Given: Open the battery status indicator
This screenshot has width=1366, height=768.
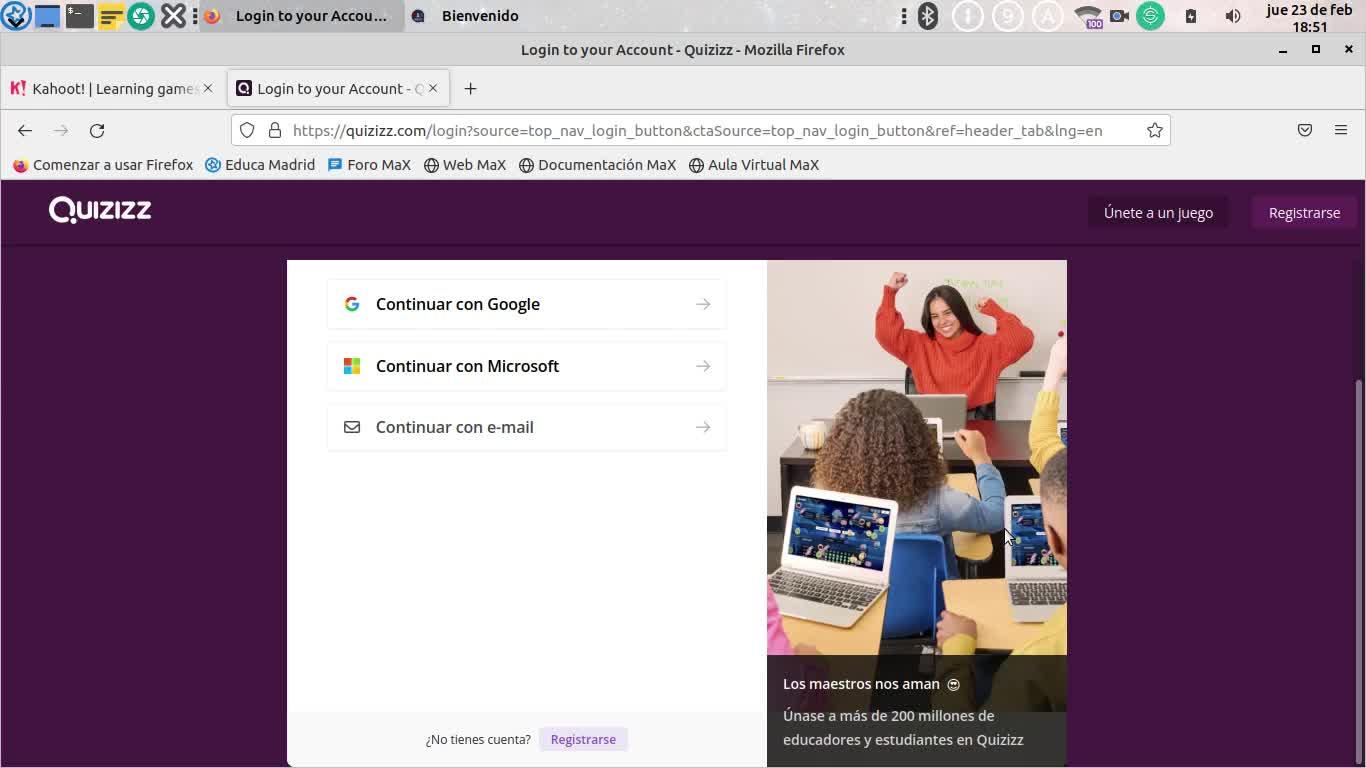Looking at the screenshot, I should (1191, 16).
